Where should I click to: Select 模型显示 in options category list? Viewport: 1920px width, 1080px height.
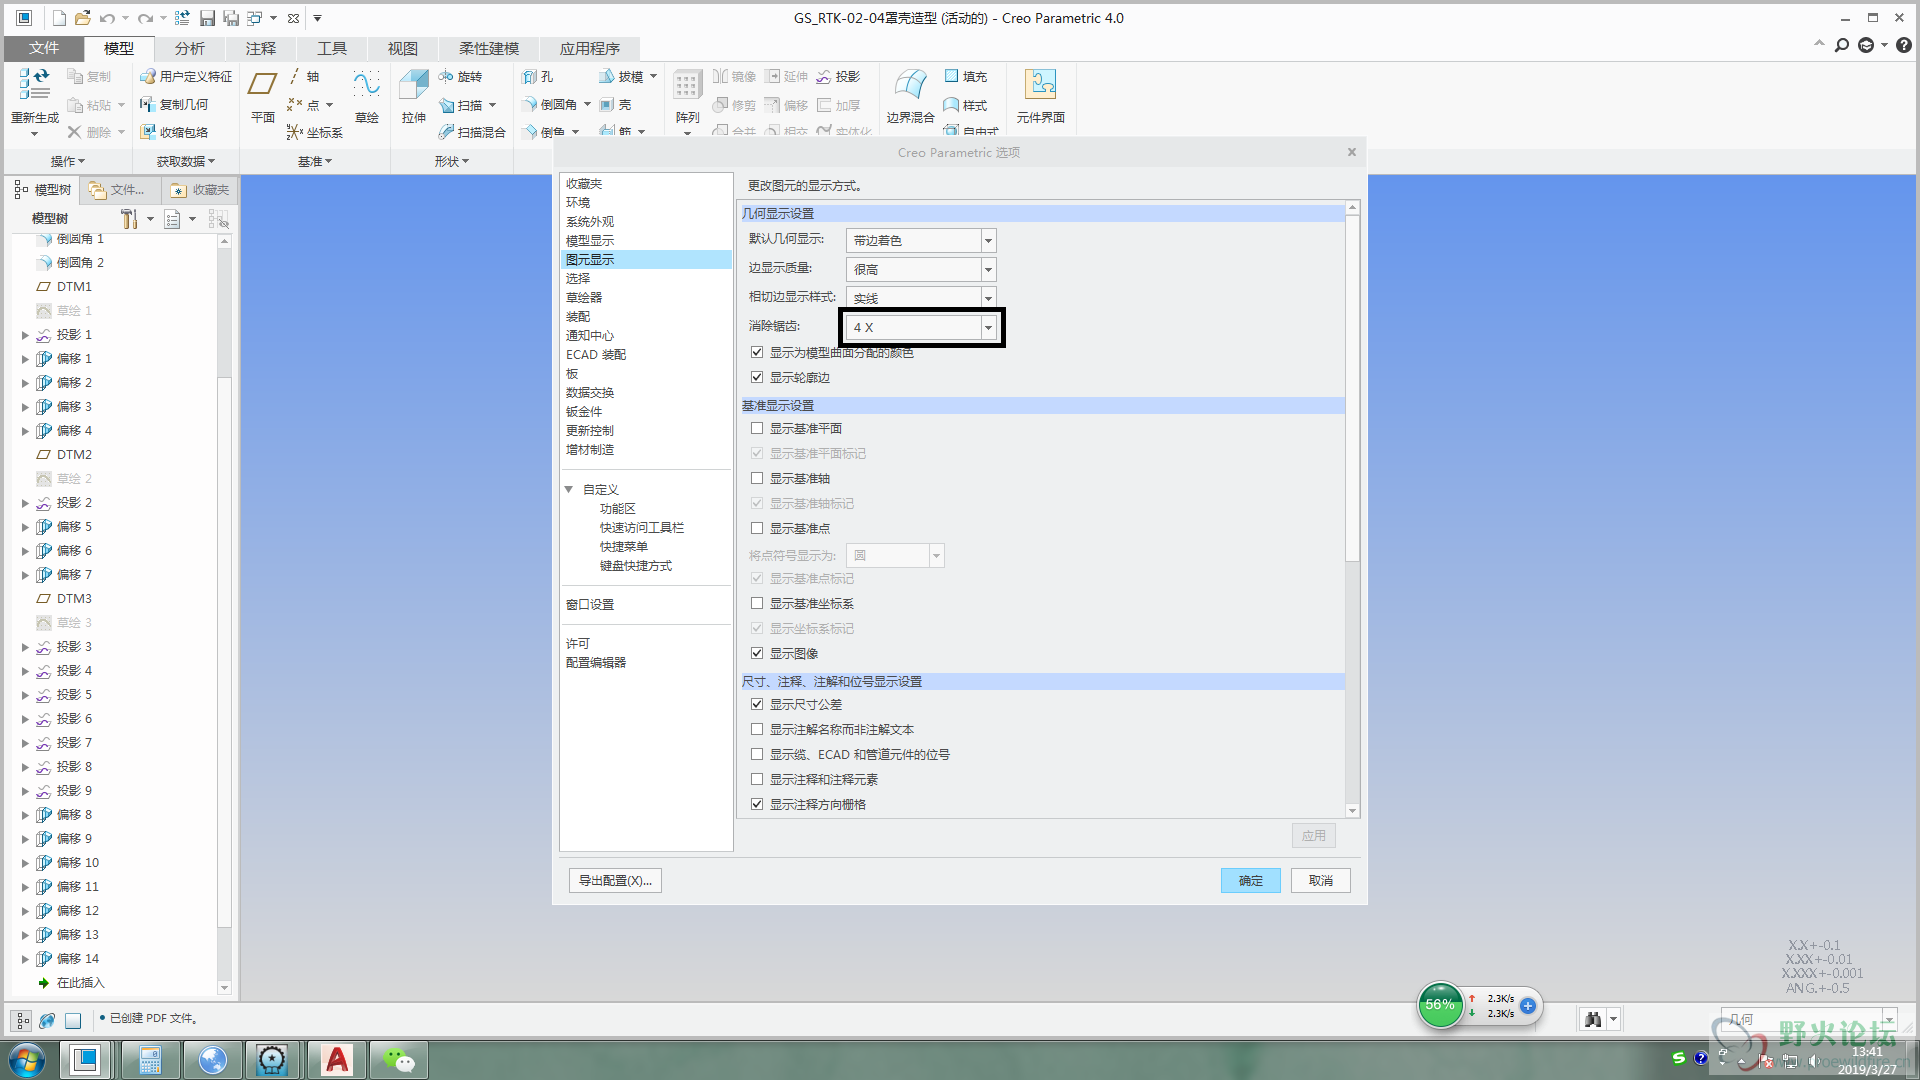point(590,240)
